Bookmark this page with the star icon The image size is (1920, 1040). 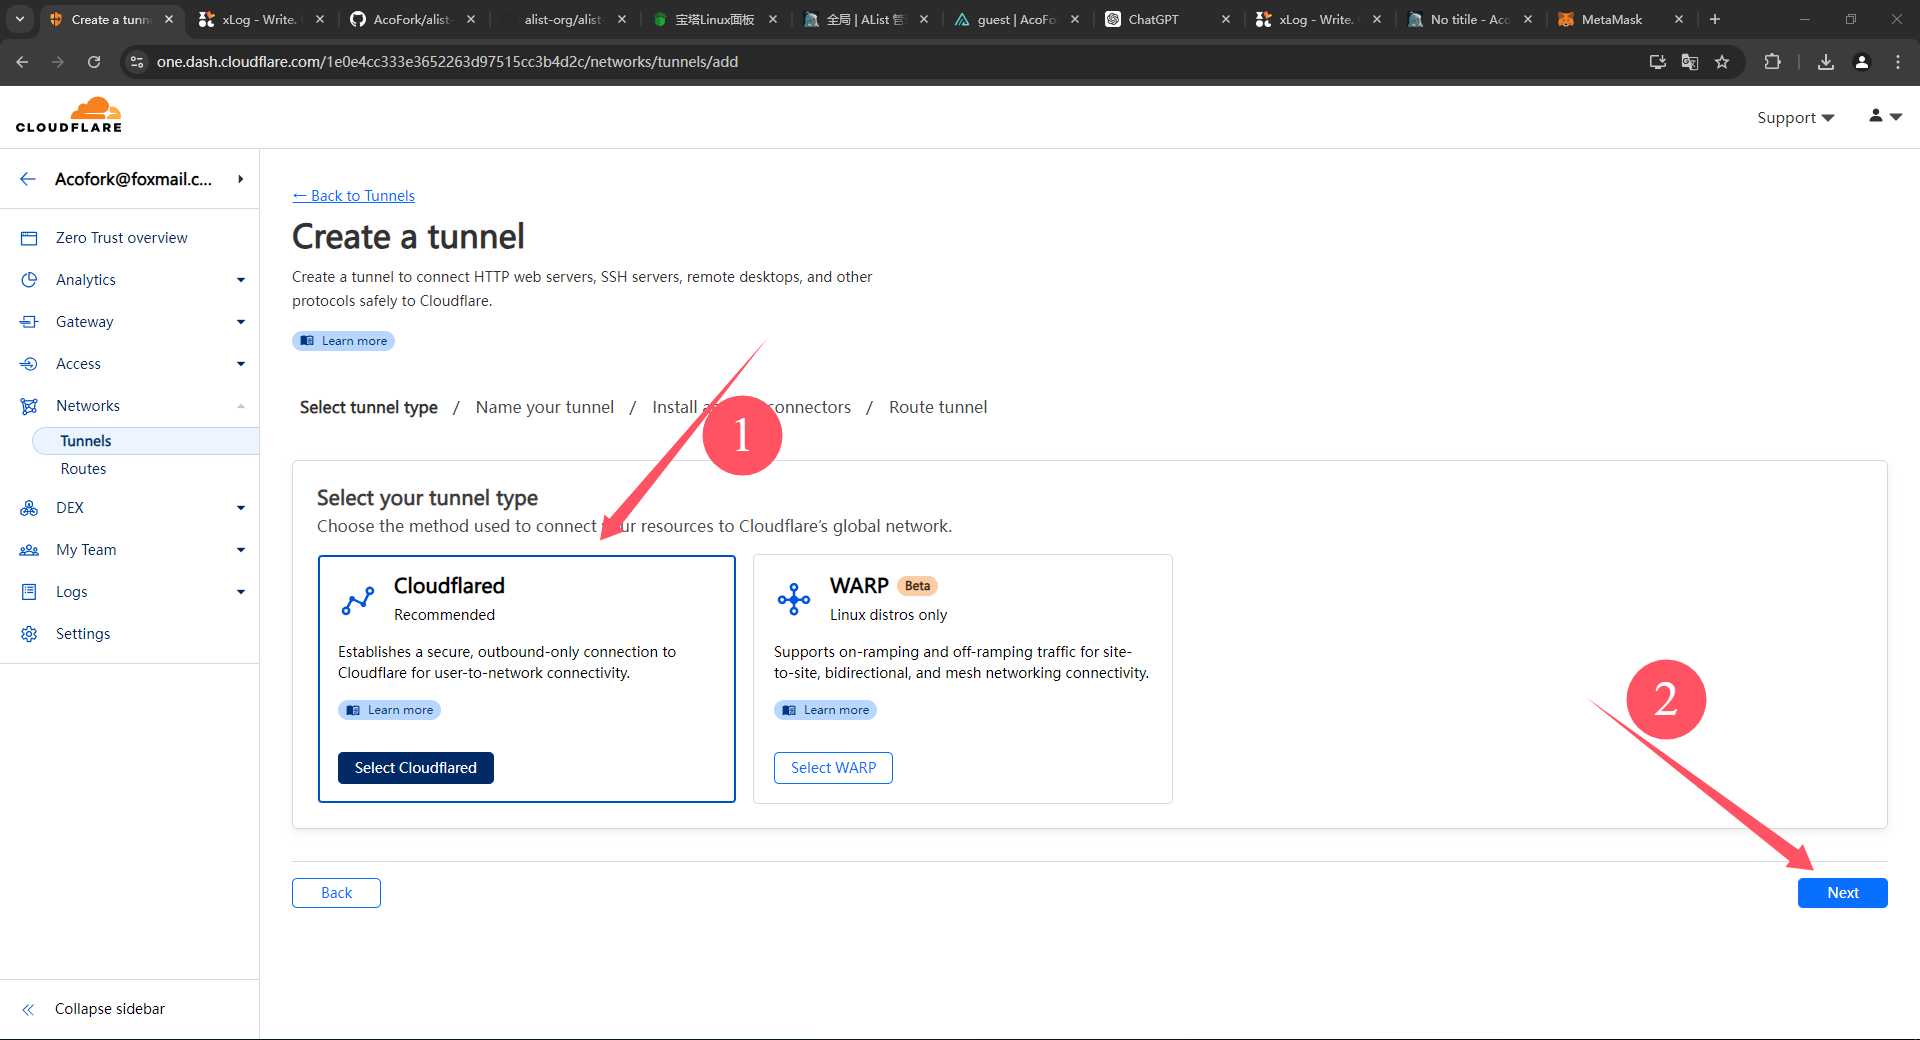pos(1722,62)
